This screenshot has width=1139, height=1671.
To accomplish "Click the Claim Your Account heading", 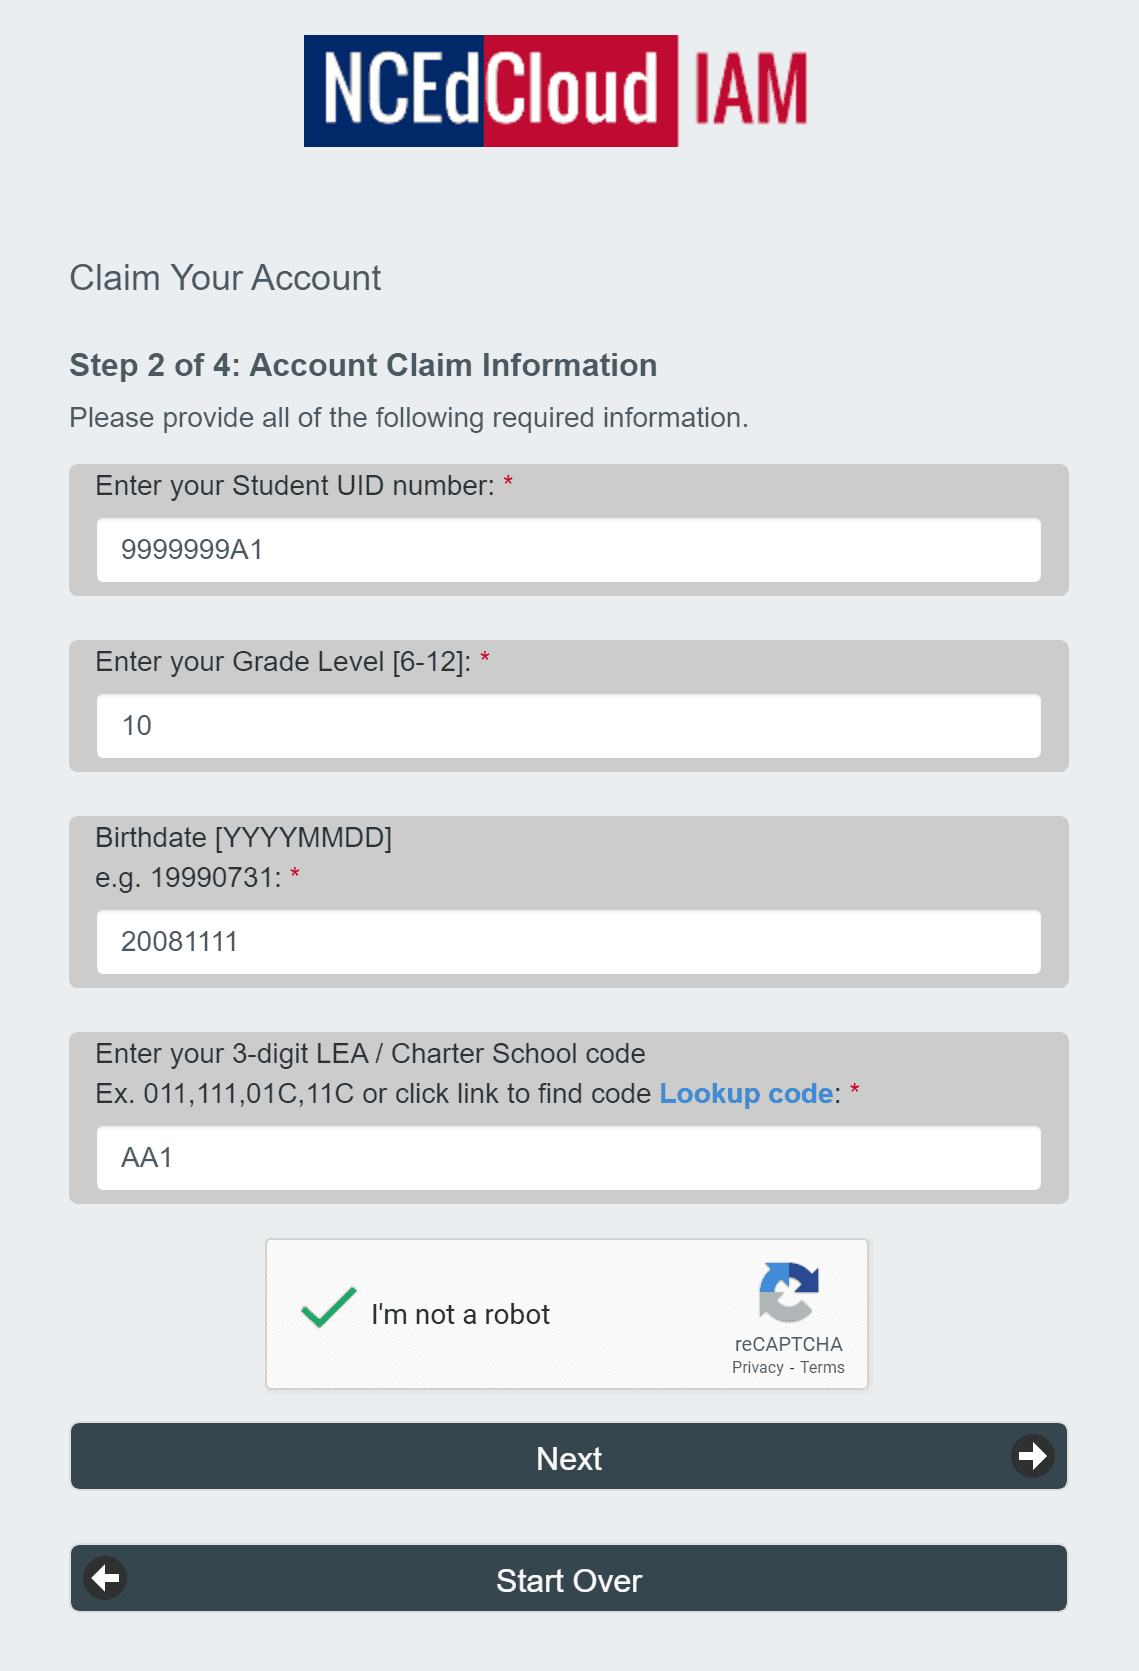I will click(x=225, y=278).
